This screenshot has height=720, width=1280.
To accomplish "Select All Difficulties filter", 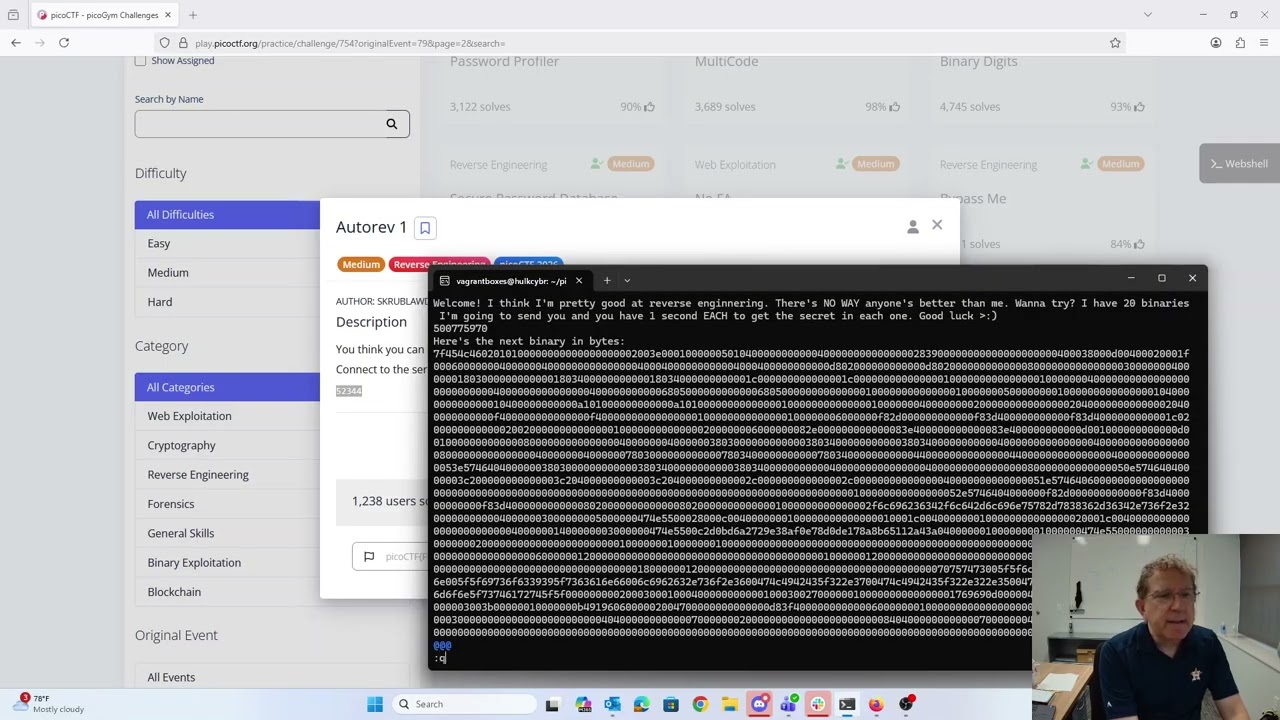I will [x=227, y=214].
